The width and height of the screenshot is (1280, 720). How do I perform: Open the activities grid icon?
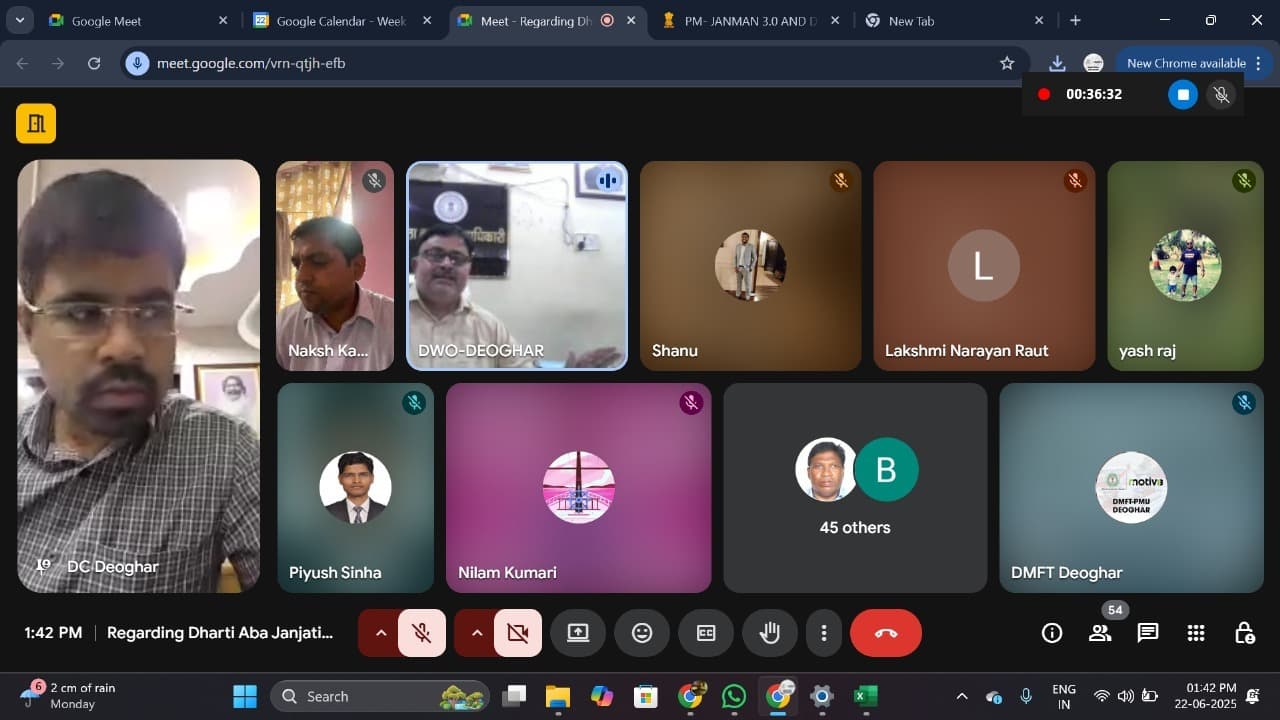click(x=1195, y=633)
